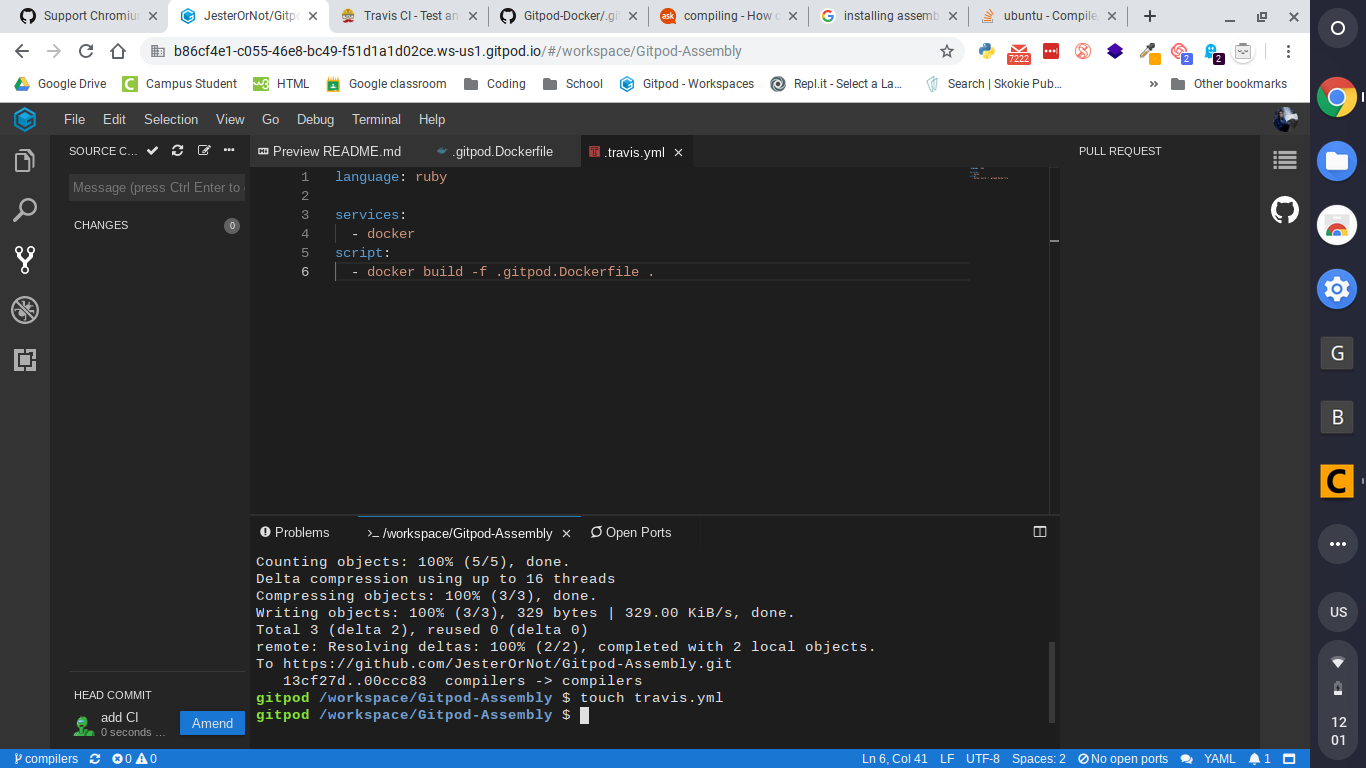This screenshot has height=768, width=1366.
Task: Focus the commit message input field
Action: point(156,187)
